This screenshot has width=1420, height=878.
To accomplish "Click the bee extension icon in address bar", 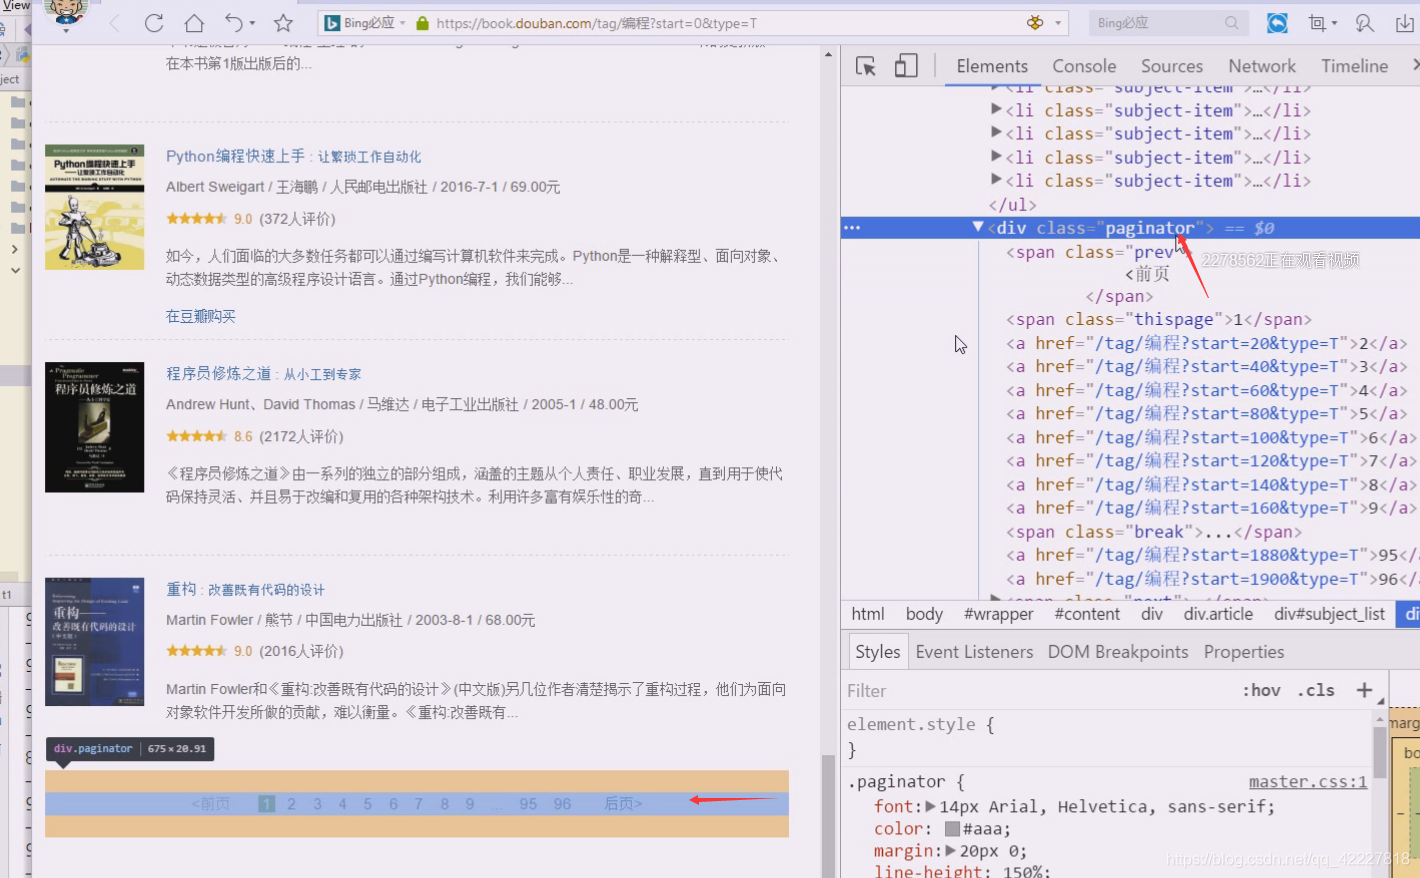I will pos(1035,22).
